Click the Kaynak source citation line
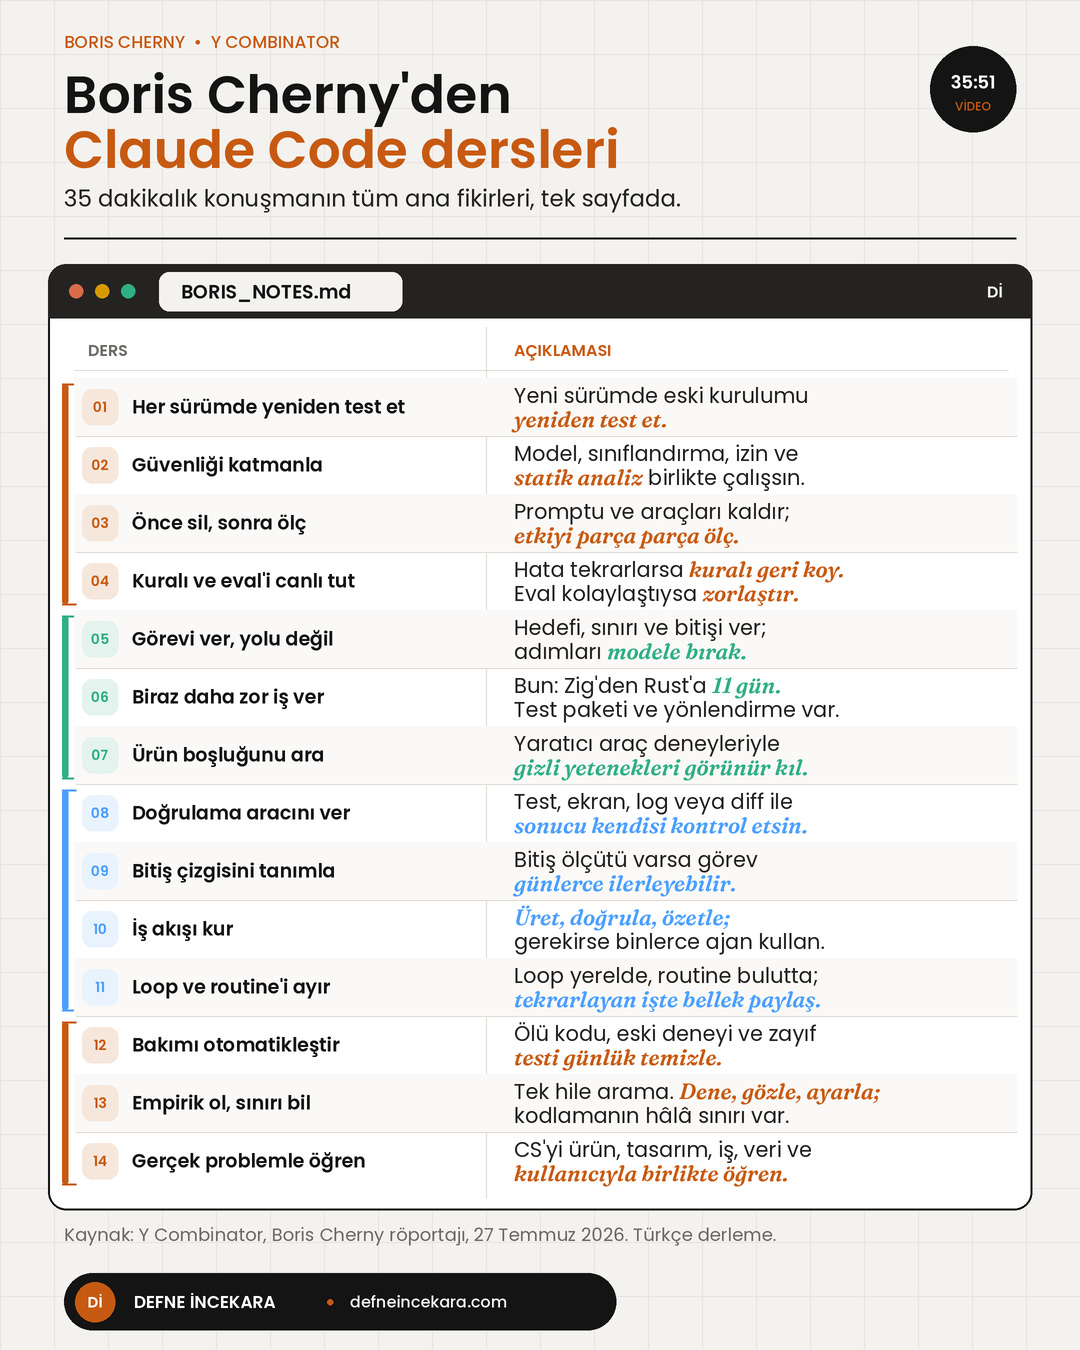The image size is (1080, 1350). (420, 1235)
